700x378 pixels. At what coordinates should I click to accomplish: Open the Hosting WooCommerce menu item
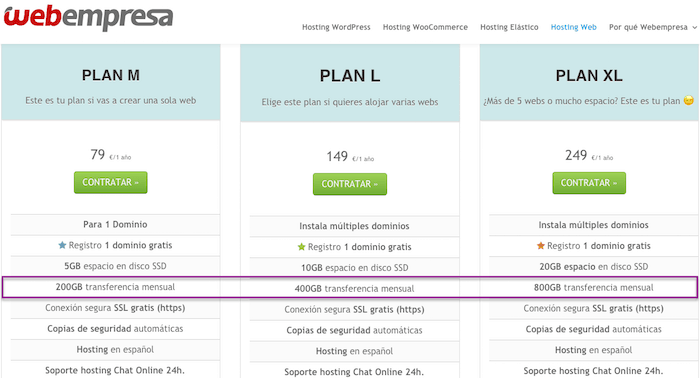click(425, 27)
